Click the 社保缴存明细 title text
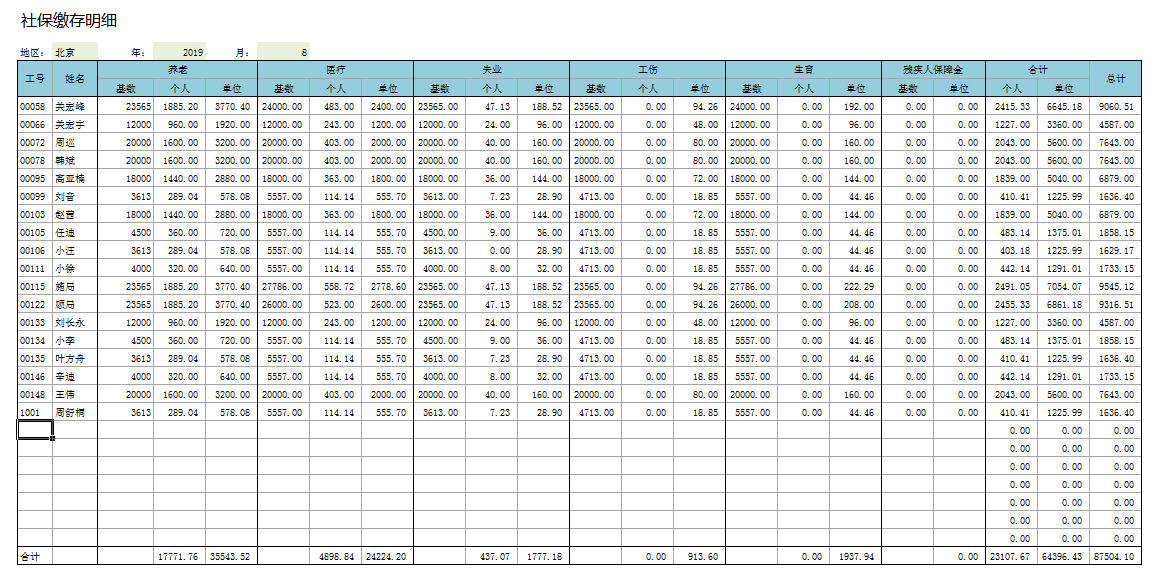Image resolution: width=1158 pixels, height=581 pixels. pos(68,21)
